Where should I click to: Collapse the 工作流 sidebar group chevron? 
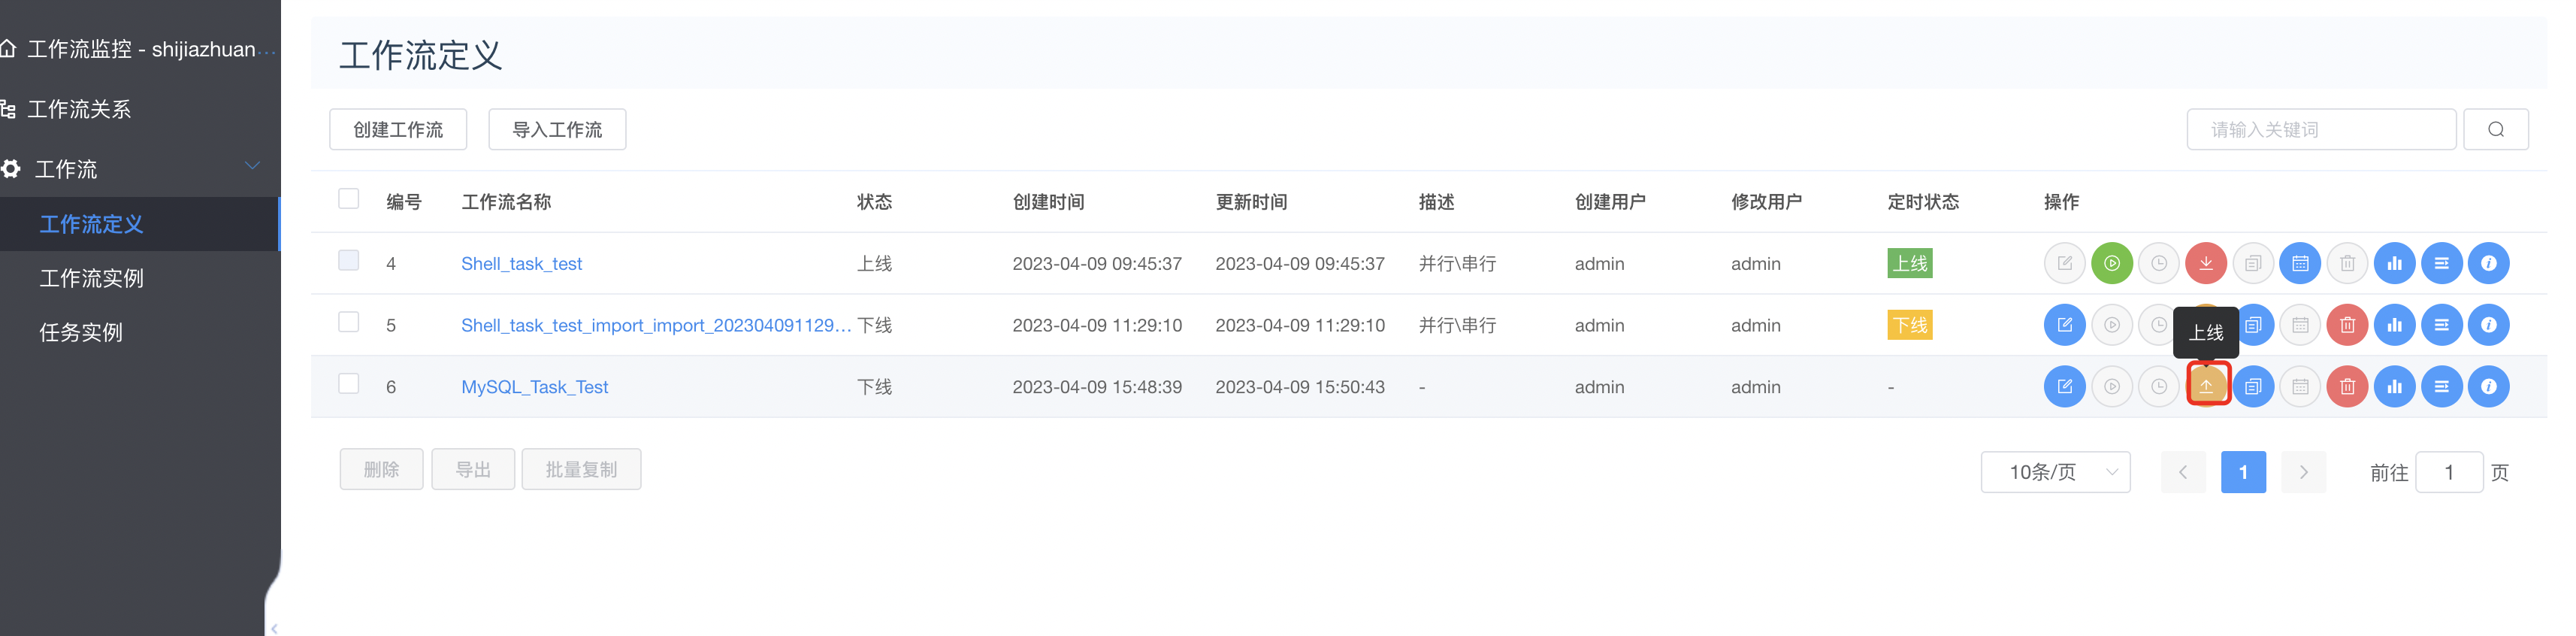pos(253,166)
